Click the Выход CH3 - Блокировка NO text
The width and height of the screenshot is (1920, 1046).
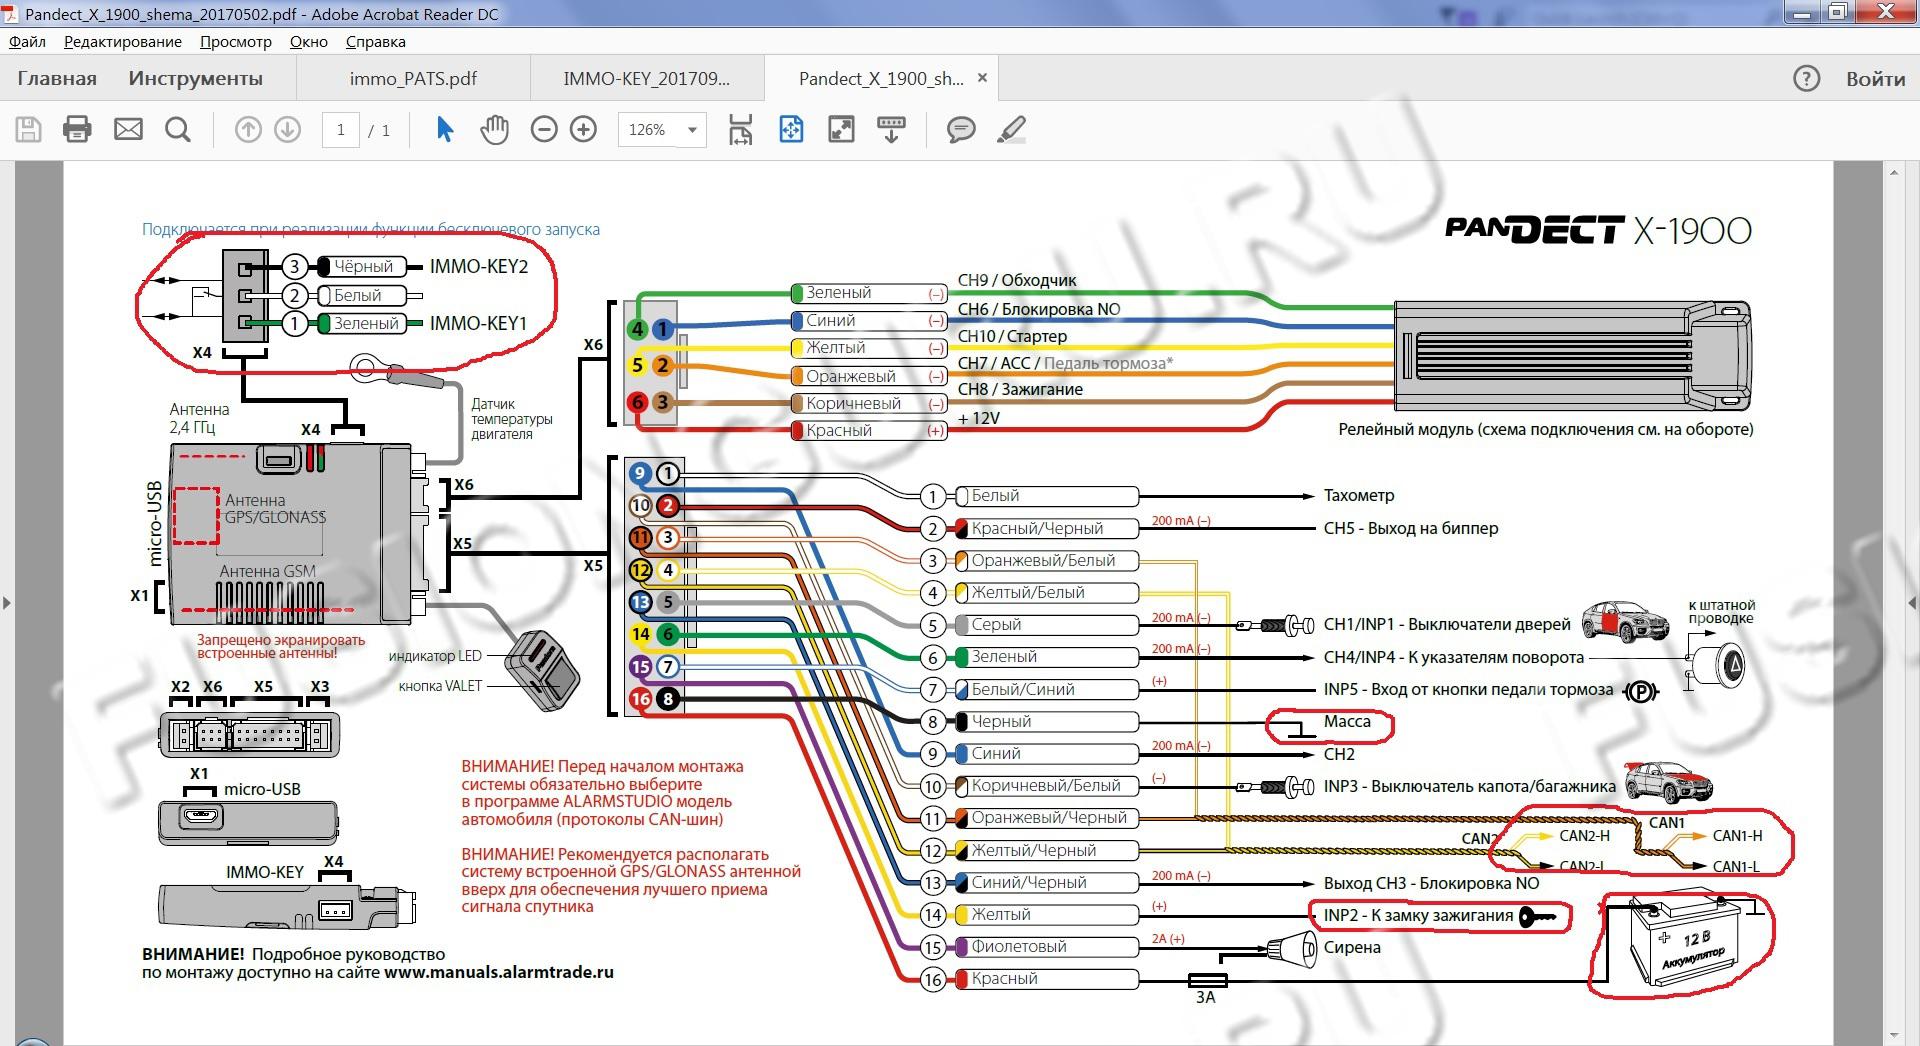1431,883
